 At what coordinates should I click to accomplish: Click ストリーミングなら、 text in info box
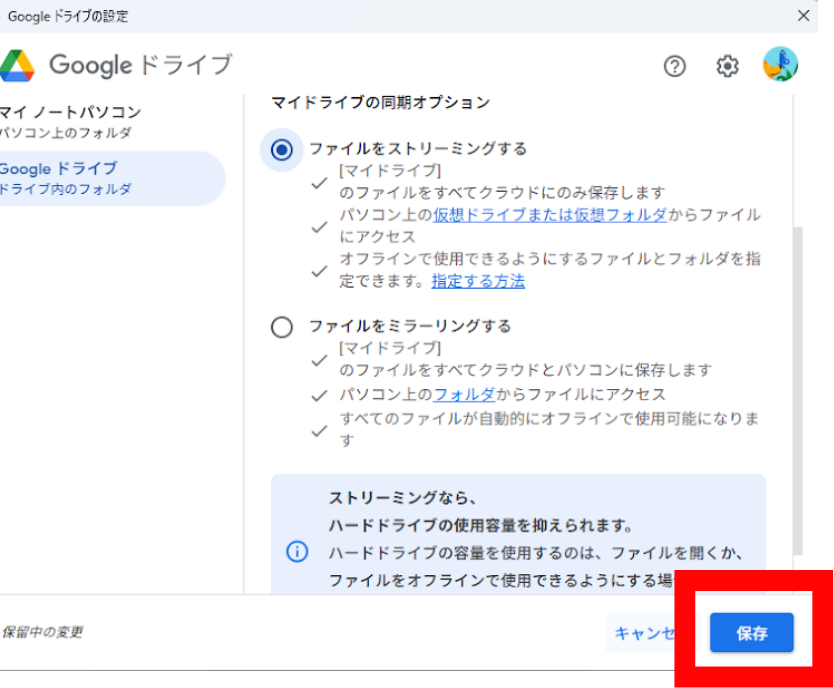click(x=402, y=498)
